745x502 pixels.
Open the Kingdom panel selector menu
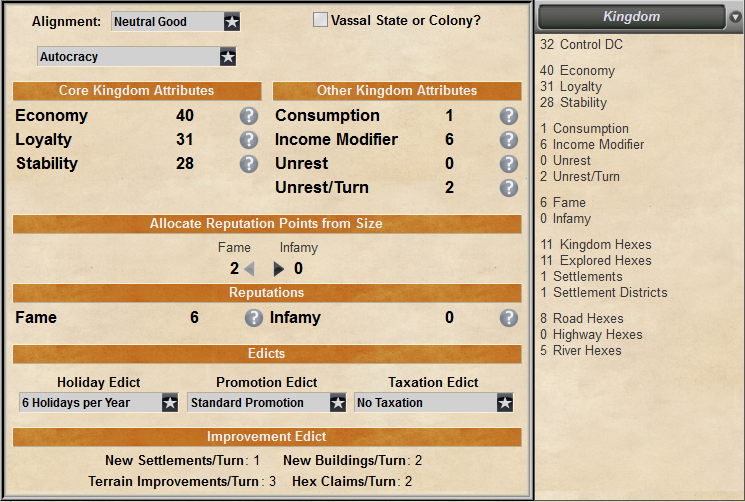pos(632,17)
